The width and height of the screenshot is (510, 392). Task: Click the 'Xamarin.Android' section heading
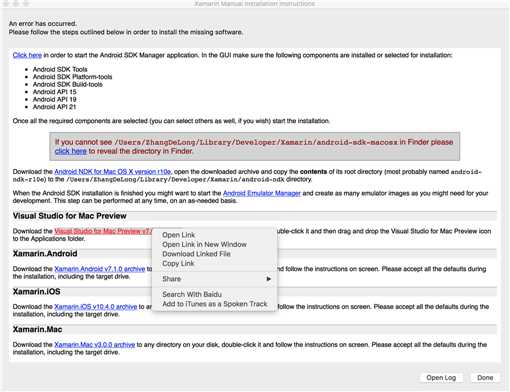45,254
